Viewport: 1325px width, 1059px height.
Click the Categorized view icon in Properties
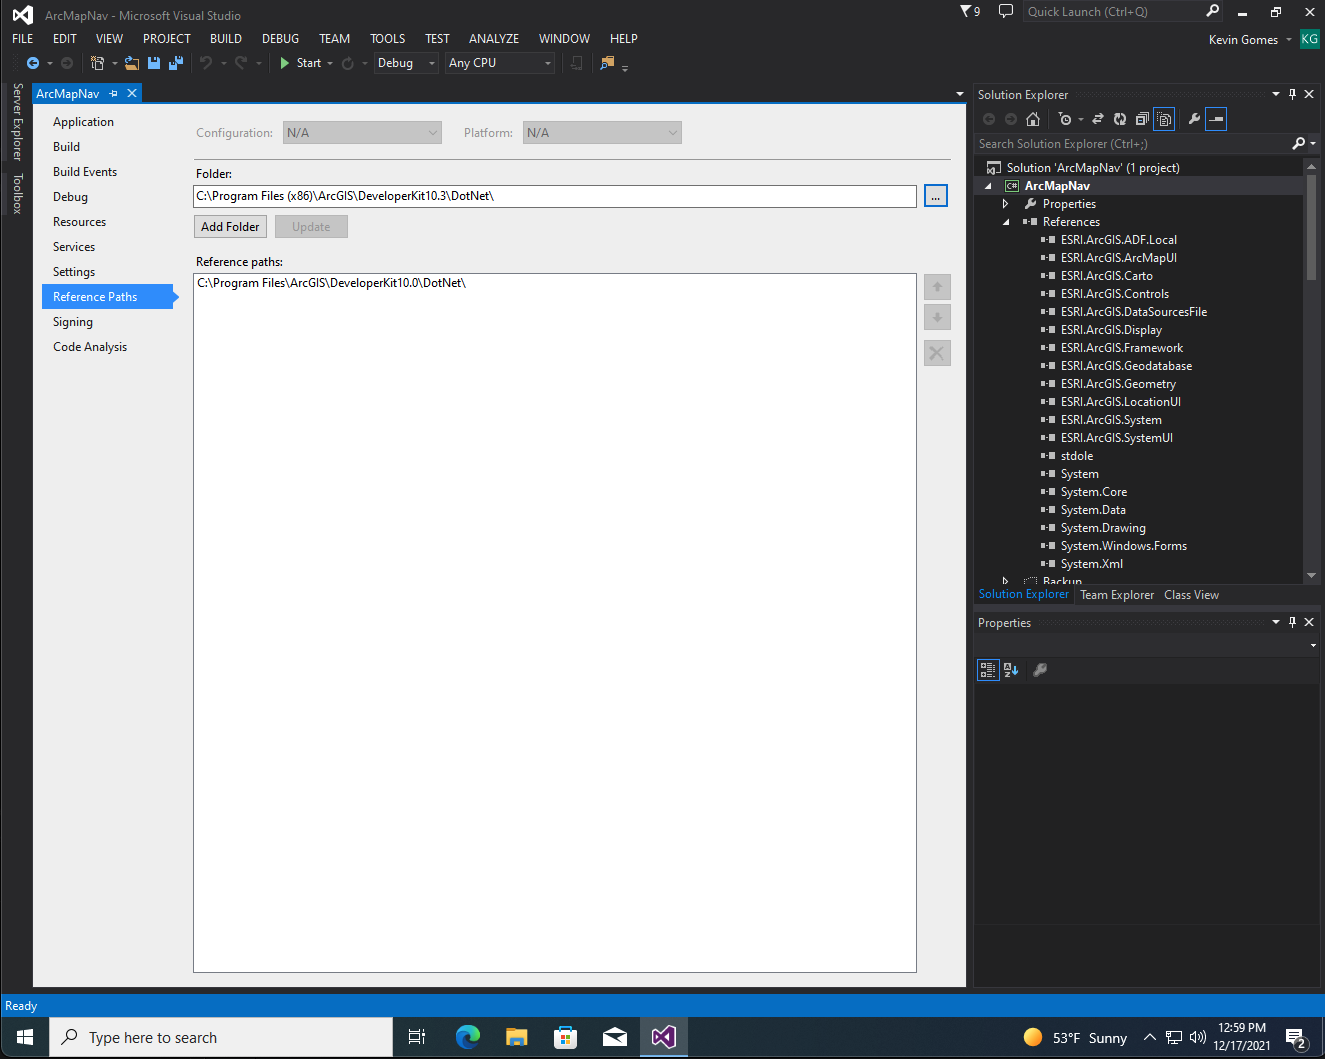[988, 670]
